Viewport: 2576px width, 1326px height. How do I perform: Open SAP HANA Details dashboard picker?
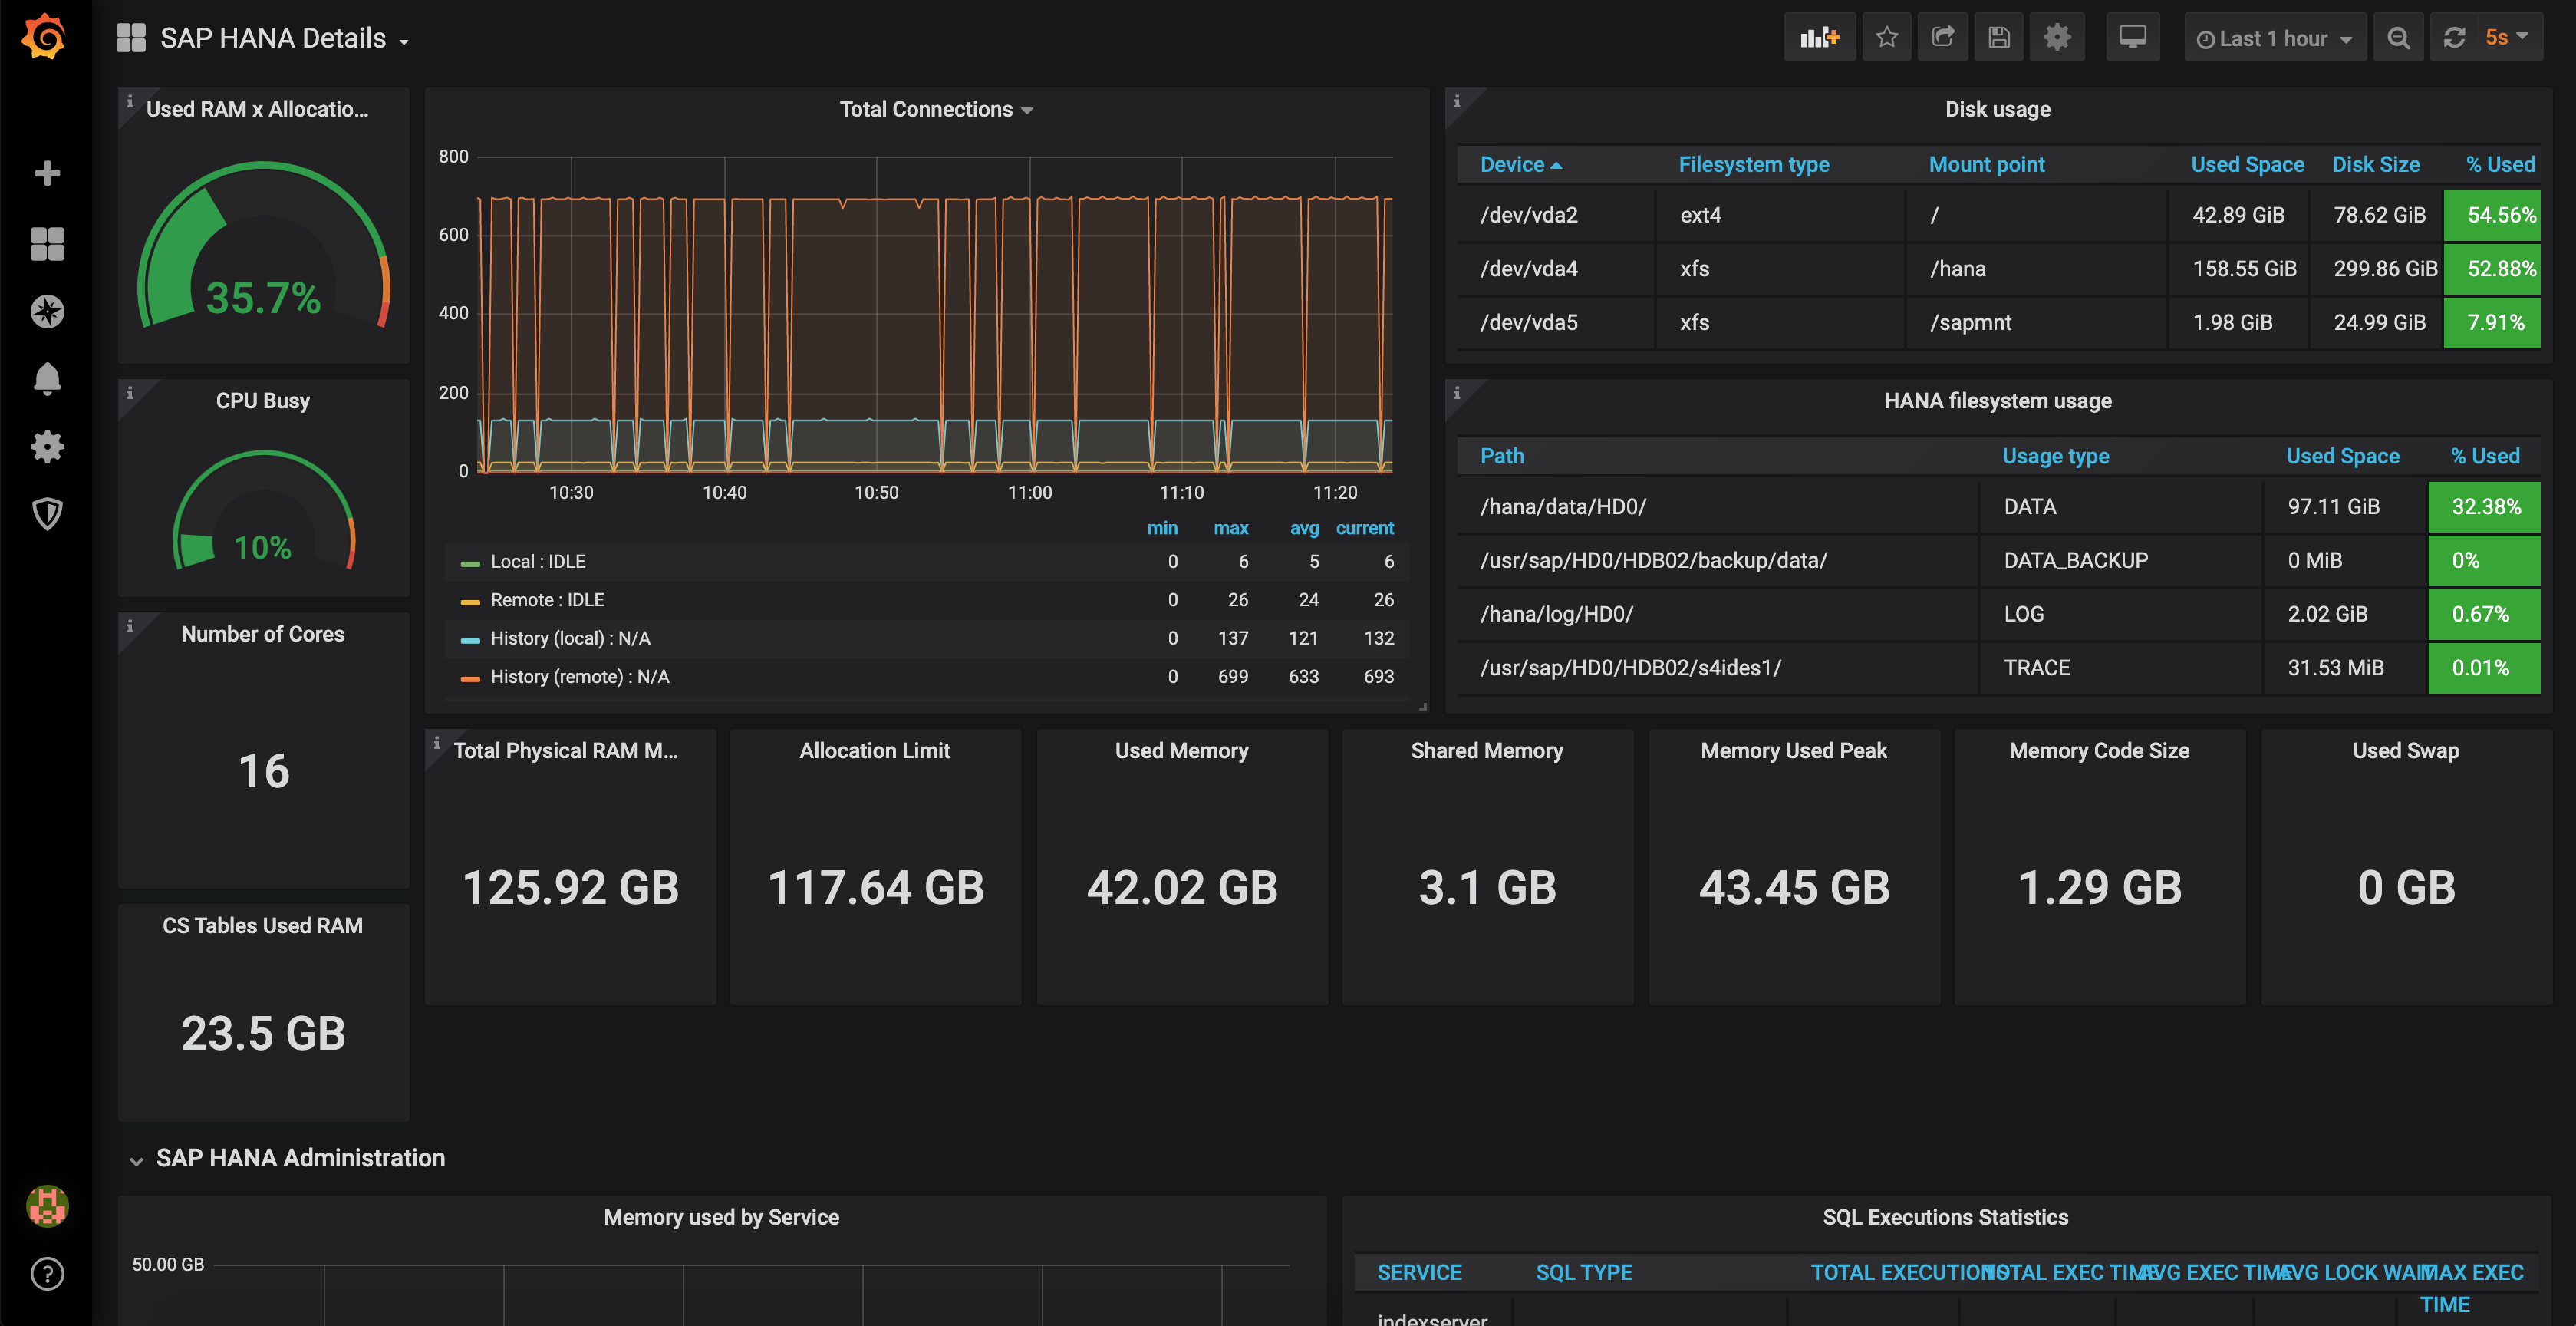[x=273, y=38]
